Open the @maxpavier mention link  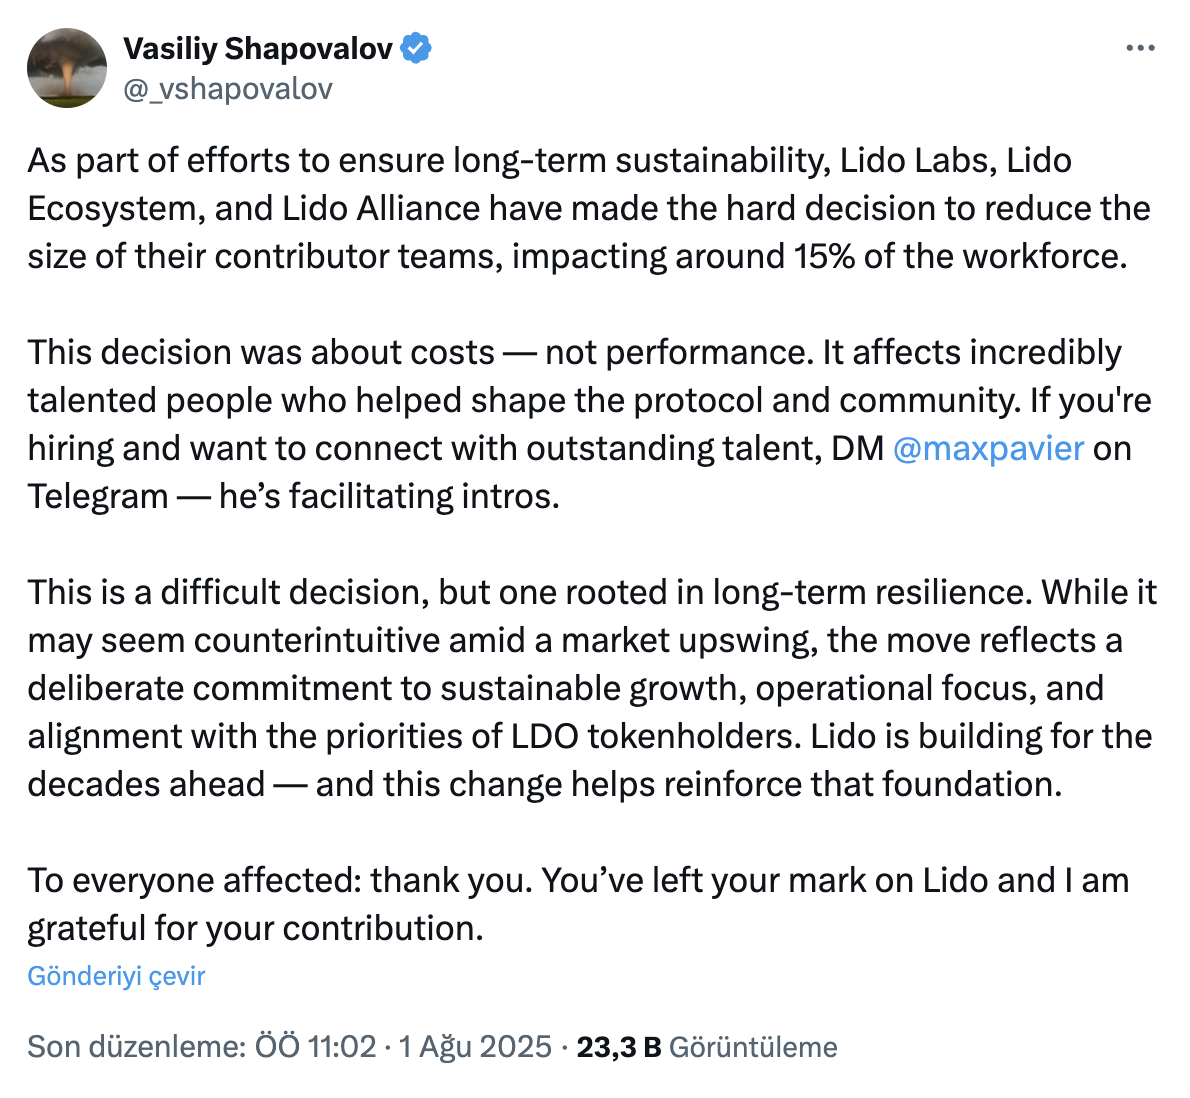(988, 448)
